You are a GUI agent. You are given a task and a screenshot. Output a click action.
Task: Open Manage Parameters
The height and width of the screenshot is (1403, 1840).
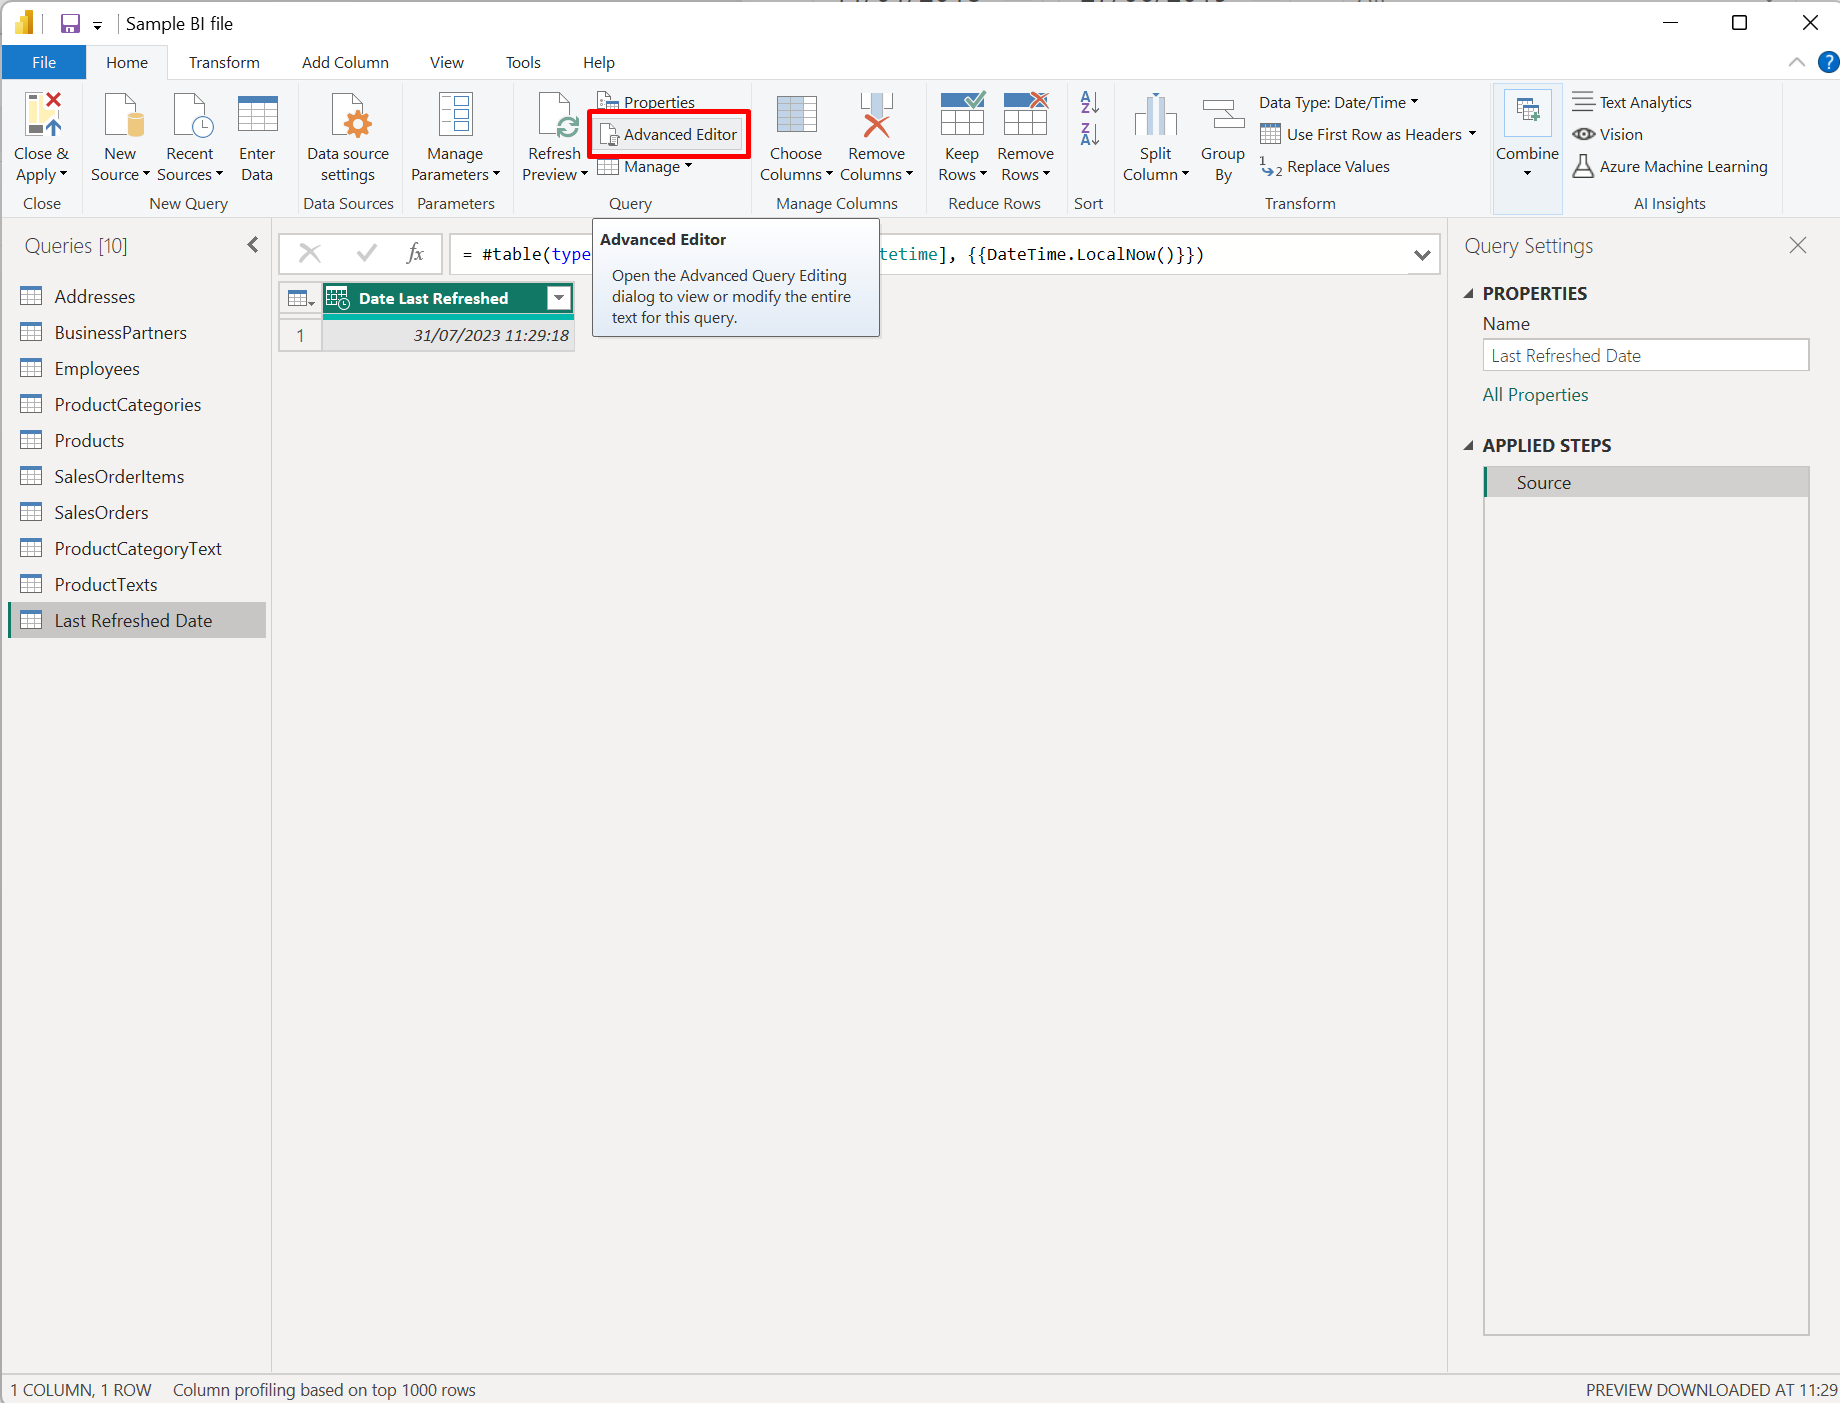(x=456, y=133)
